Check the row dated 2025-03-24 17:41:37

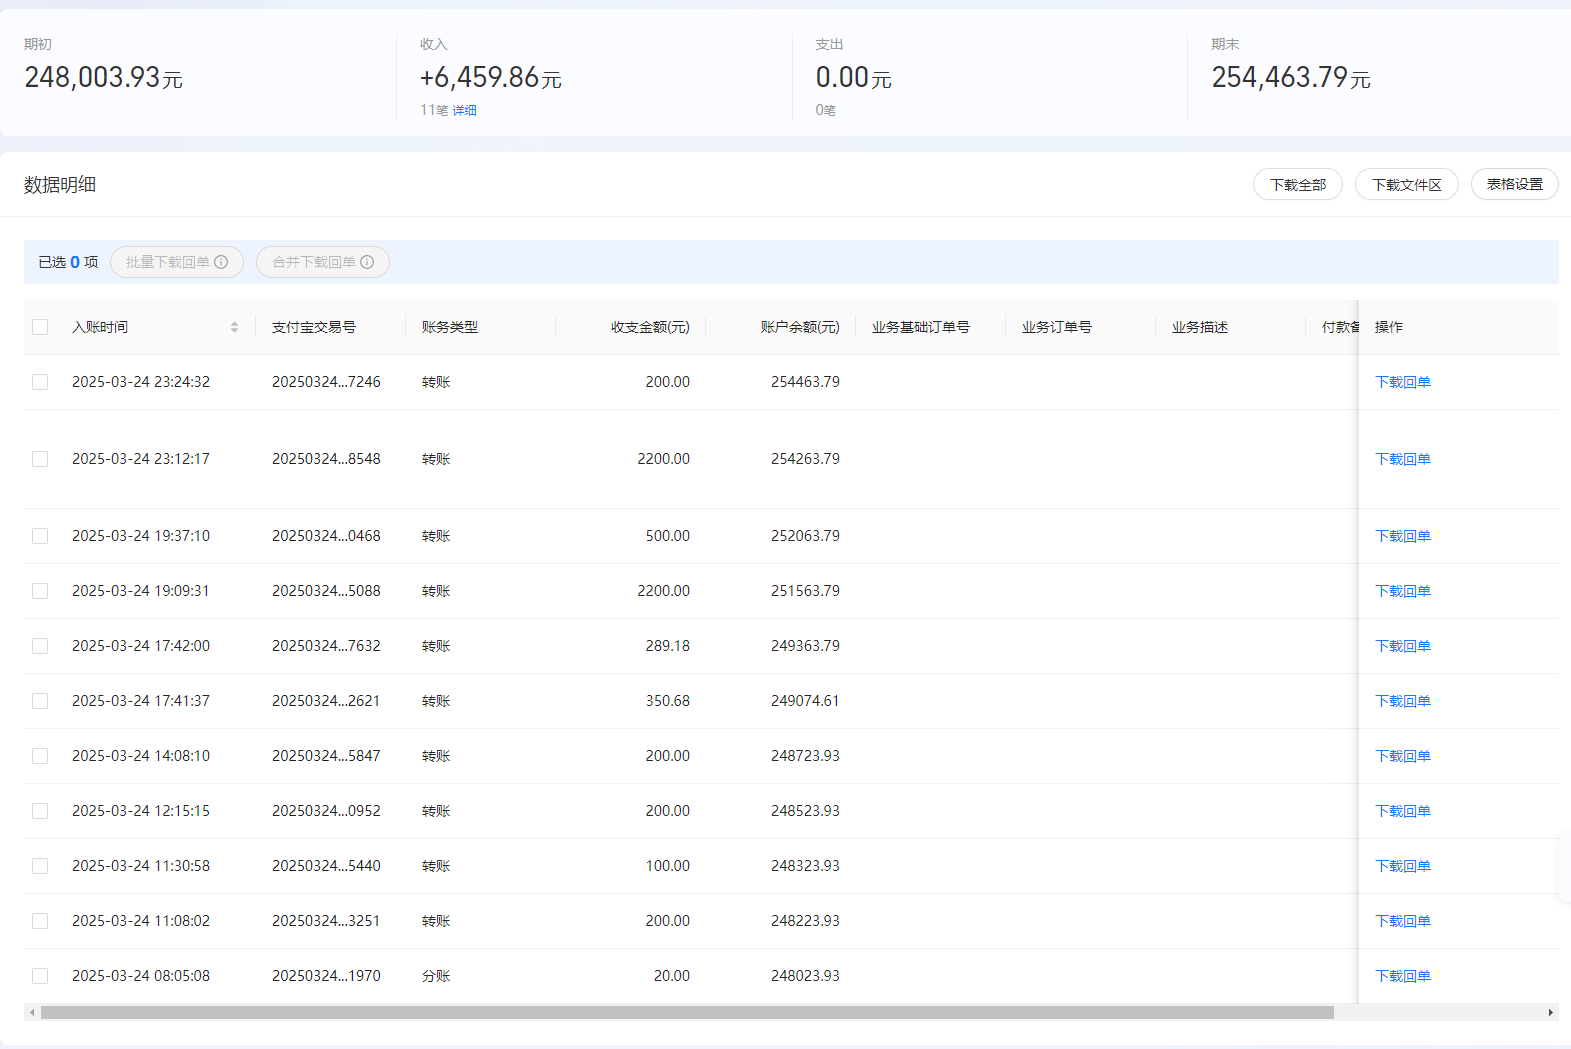(x=40, y=701)
